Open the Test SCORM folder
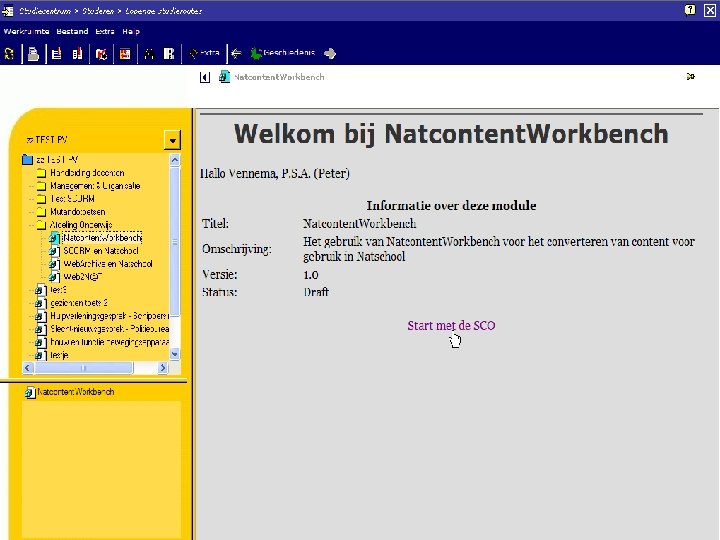This screenshot has height=540, width=720. coord(66,199)
